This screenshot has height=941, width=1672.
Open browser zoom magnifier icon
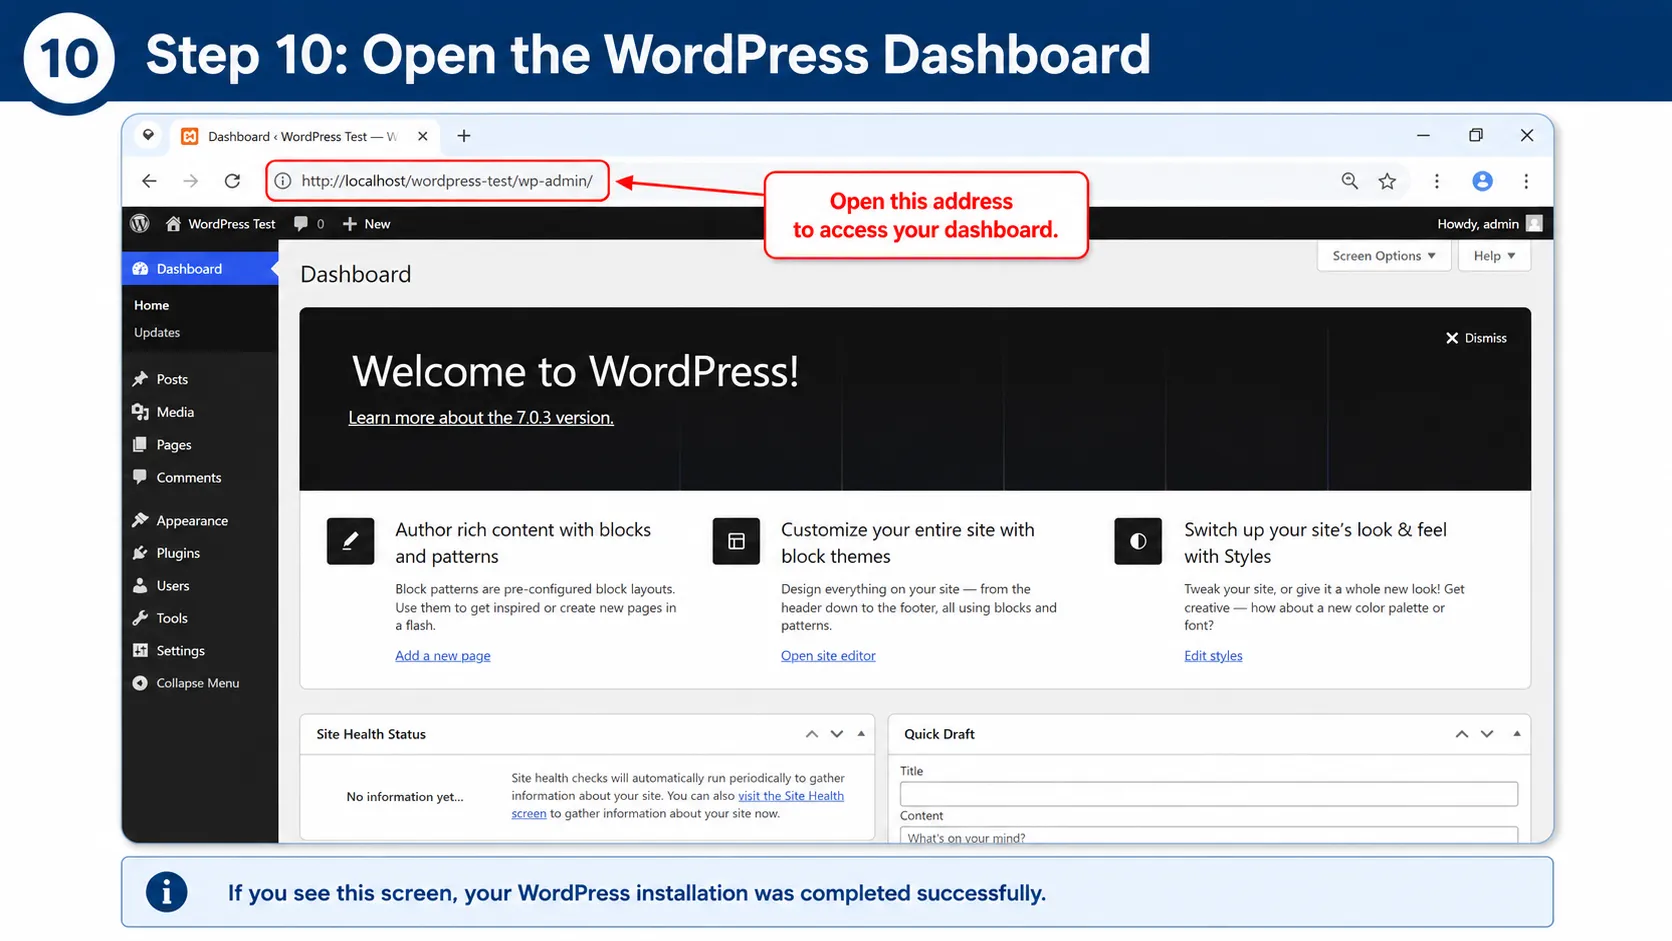(x=1349, y=181)
